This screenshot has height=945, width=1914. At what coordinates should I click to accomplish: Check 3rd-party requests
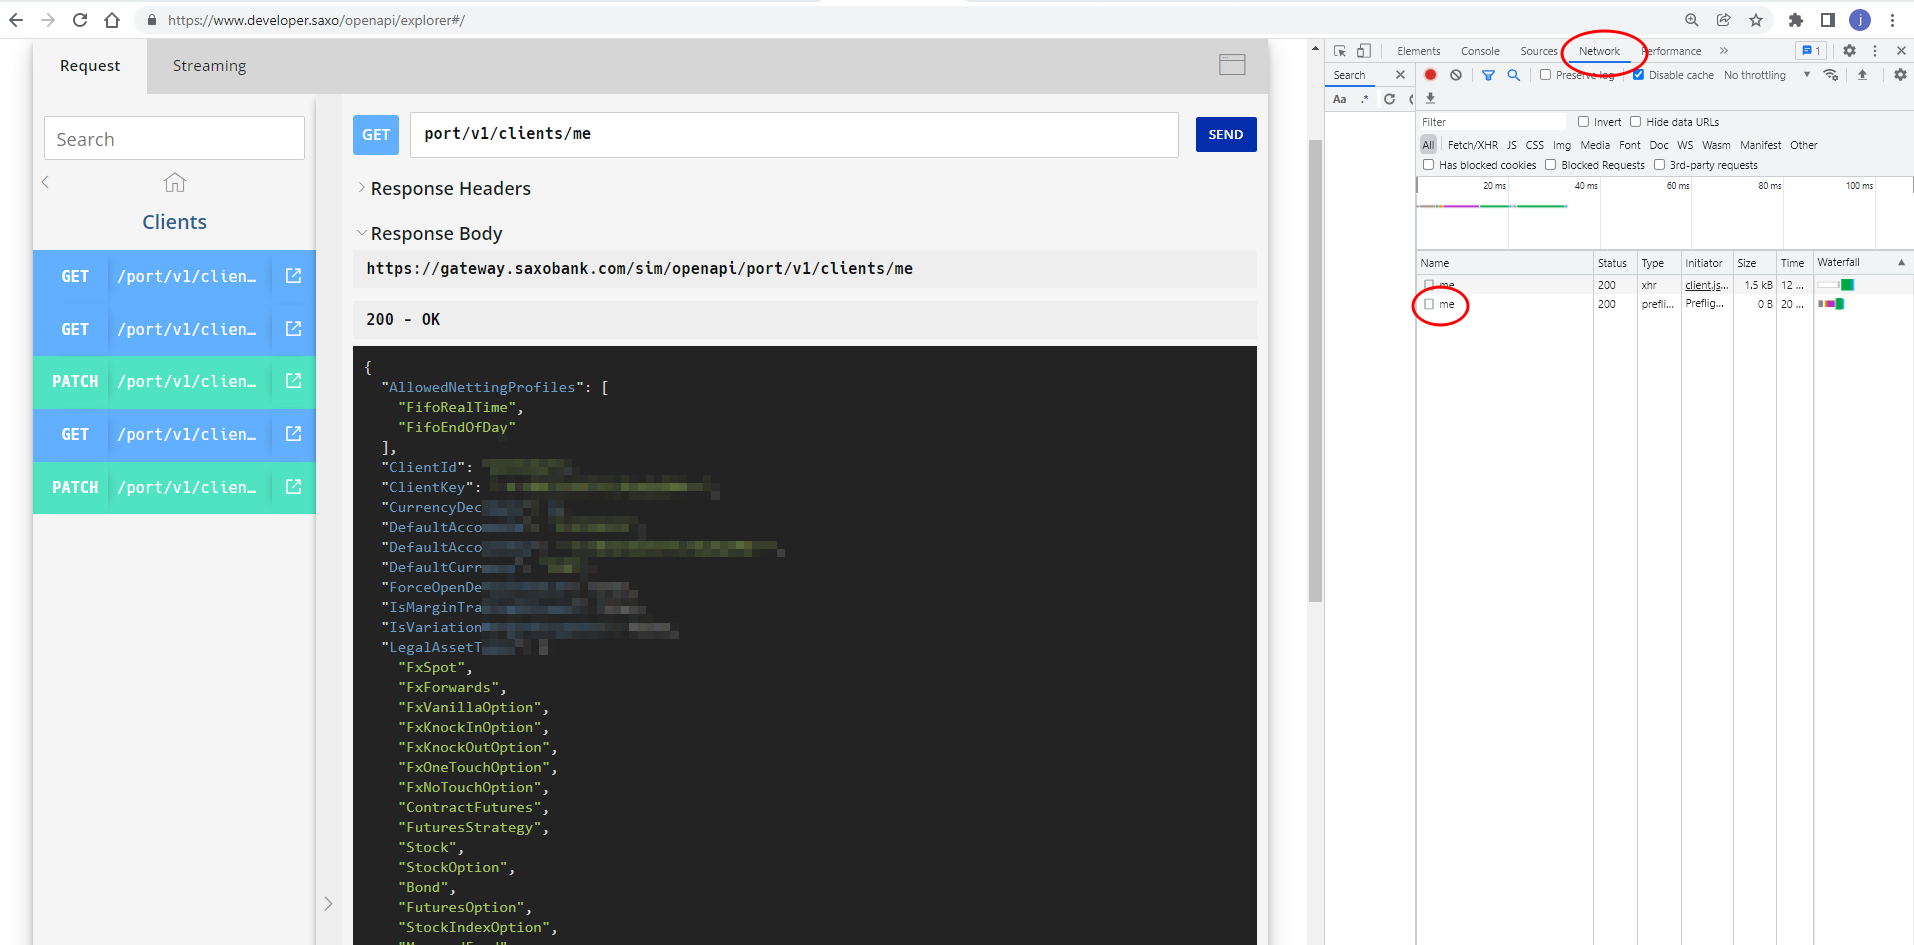pyautogui.click(x=1659, y=165)
